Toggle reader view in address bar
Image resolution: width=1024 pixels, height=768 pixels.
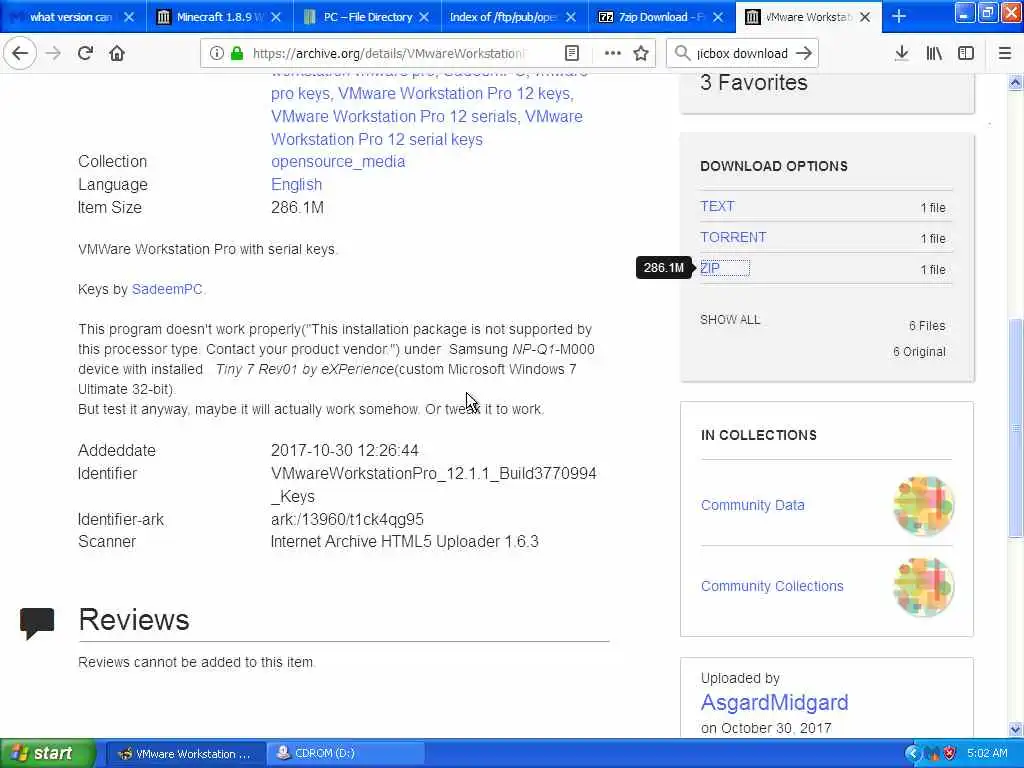[571, 53]
